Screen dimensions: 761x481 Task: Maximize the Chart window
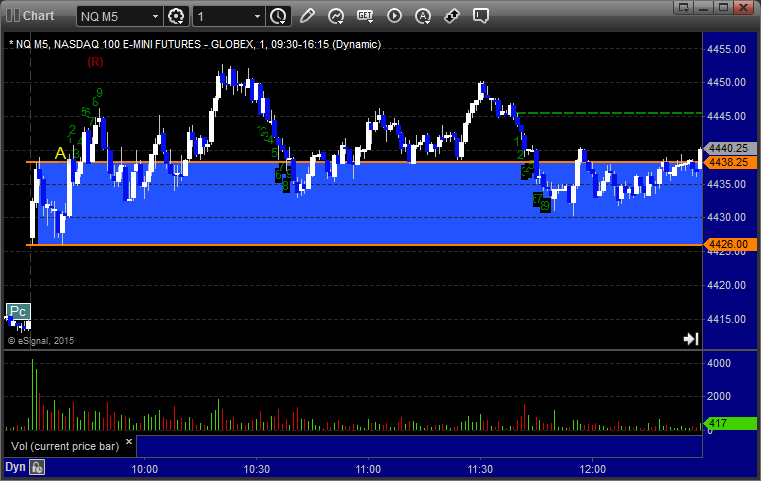pos(723,7)
